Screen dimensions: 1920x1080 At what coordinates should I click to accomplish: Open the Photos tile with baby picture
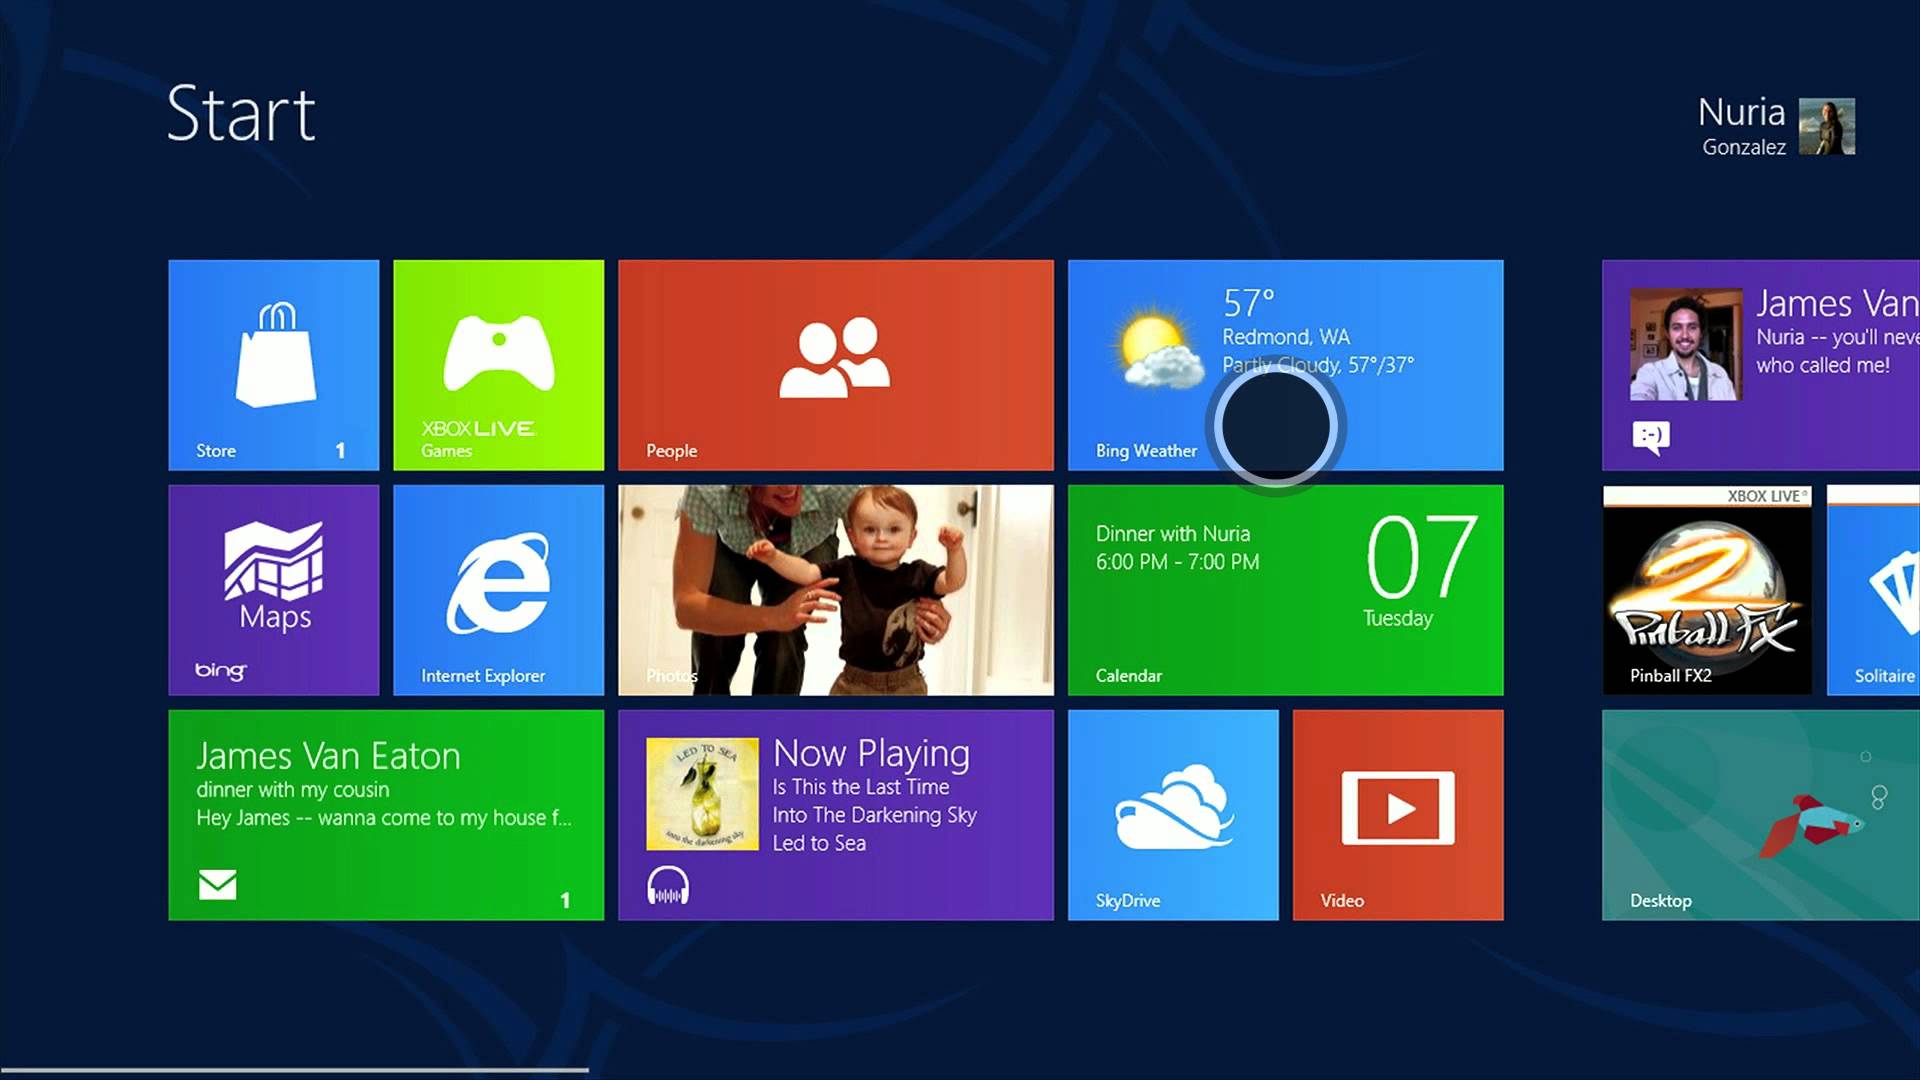[x=835, y=590]
